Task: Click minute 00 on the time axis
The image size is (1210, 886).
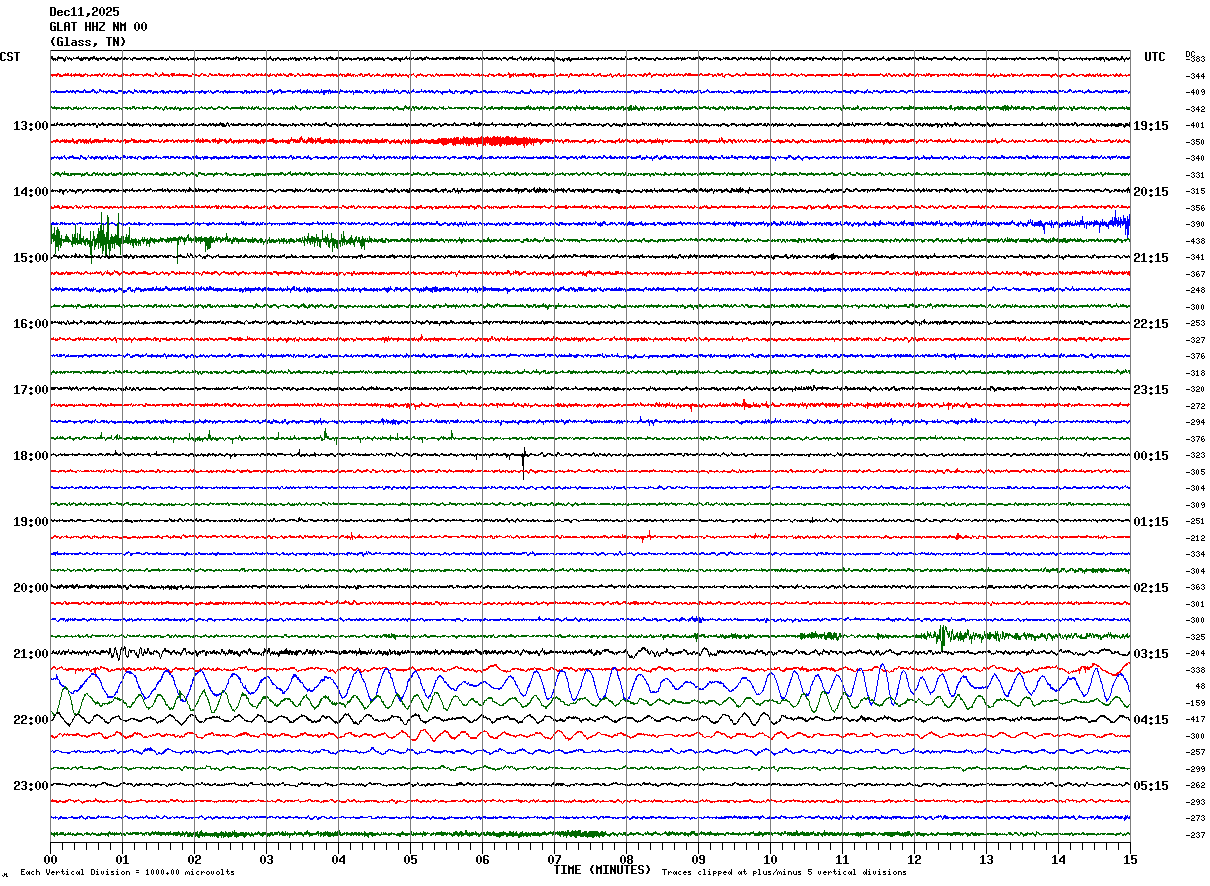Action: [50, 859]
